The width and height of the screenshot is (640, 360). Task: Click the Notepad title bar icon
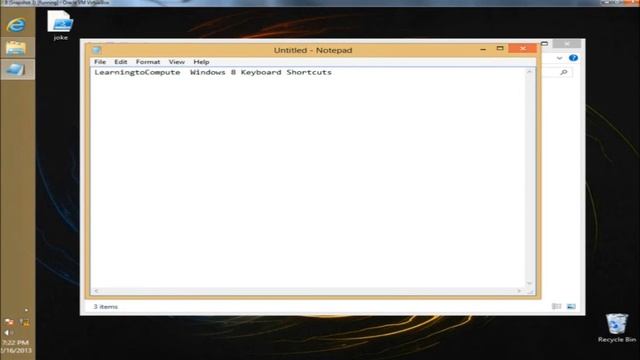(x=97, y=50)
